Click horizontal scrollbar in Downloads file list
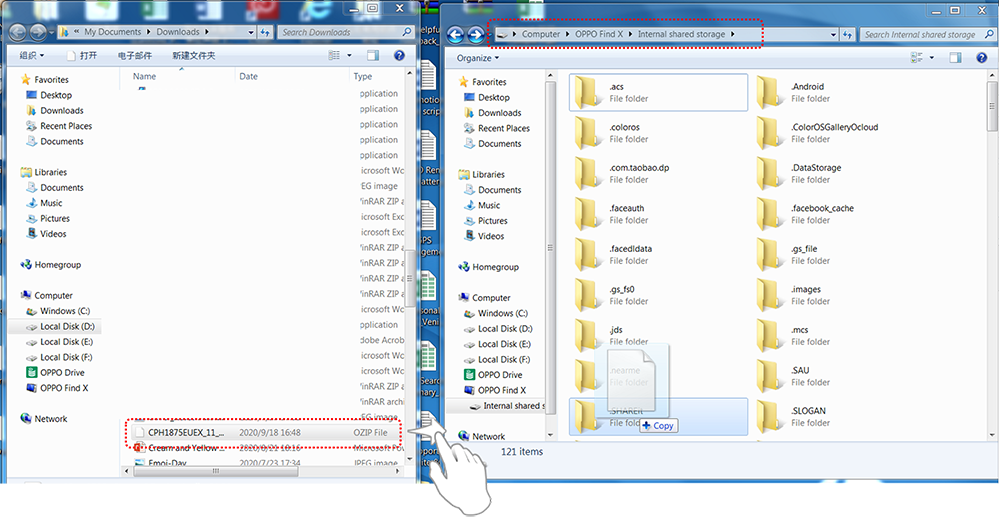Screen dimensions: 999x518 point(215,471)
